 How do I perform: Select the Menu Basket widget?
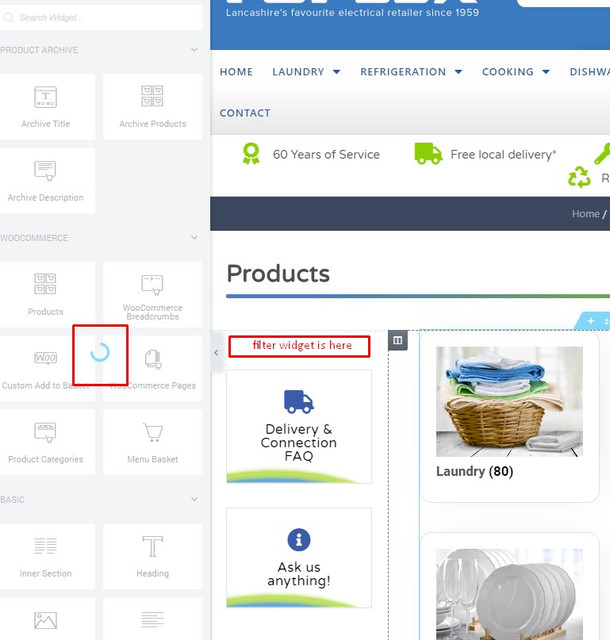152,442
